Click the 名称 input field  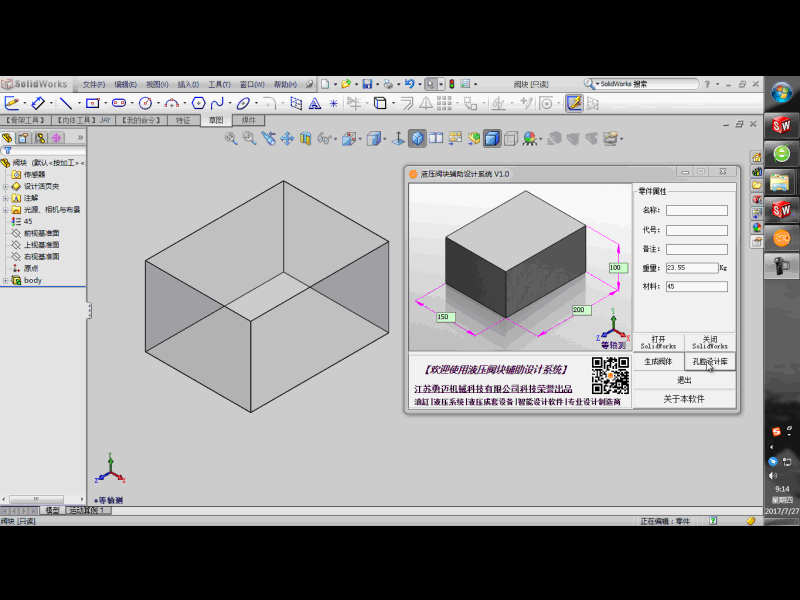click(x=696, y=210)
